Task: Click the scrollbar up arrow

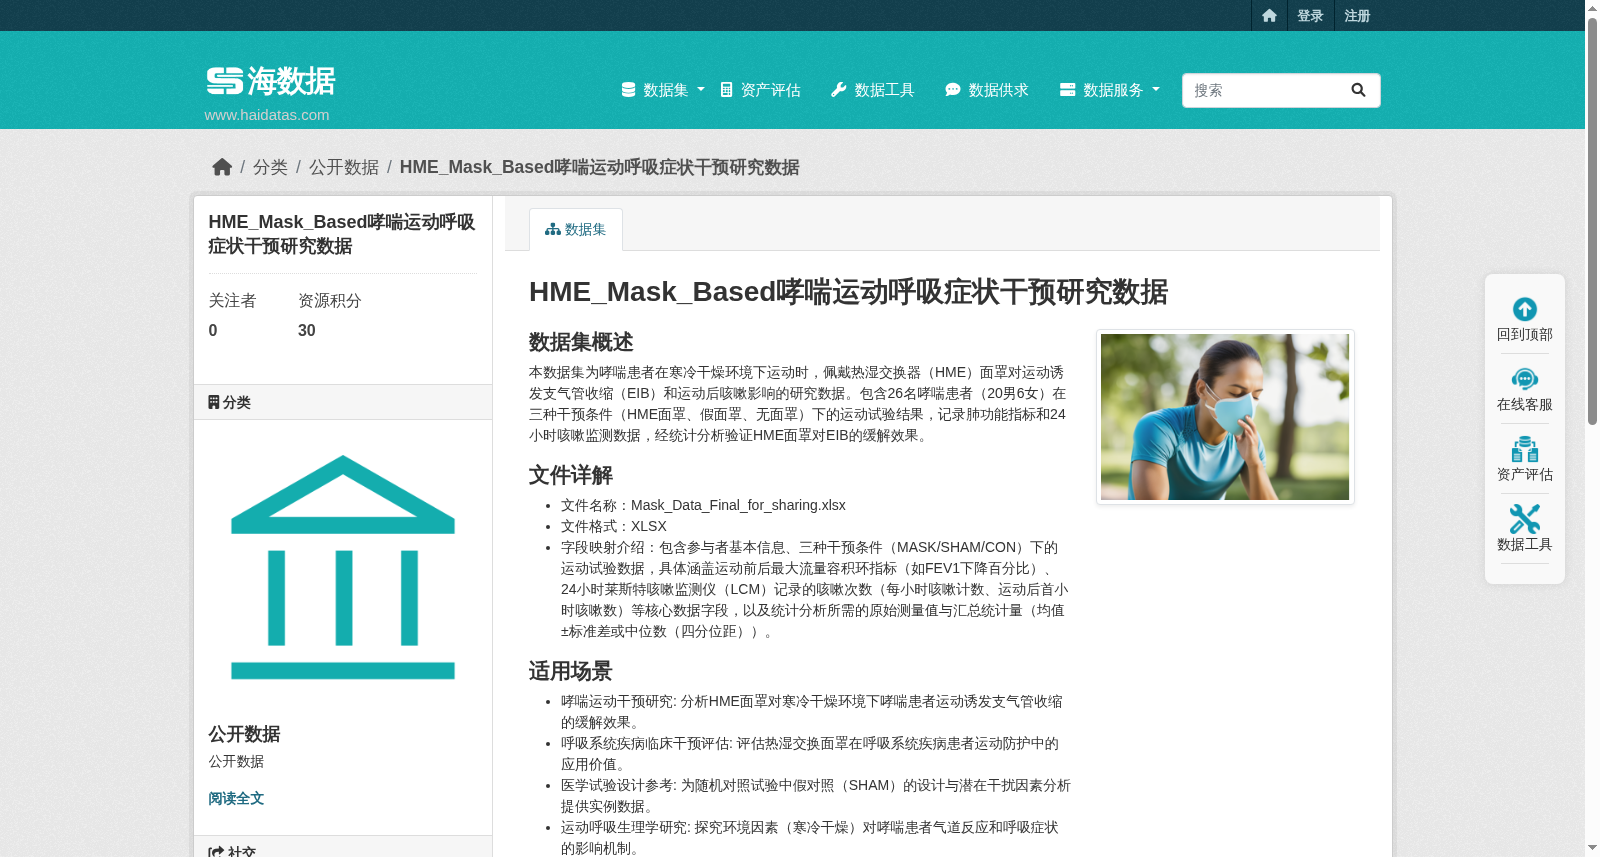Action: click(1592, 8)
